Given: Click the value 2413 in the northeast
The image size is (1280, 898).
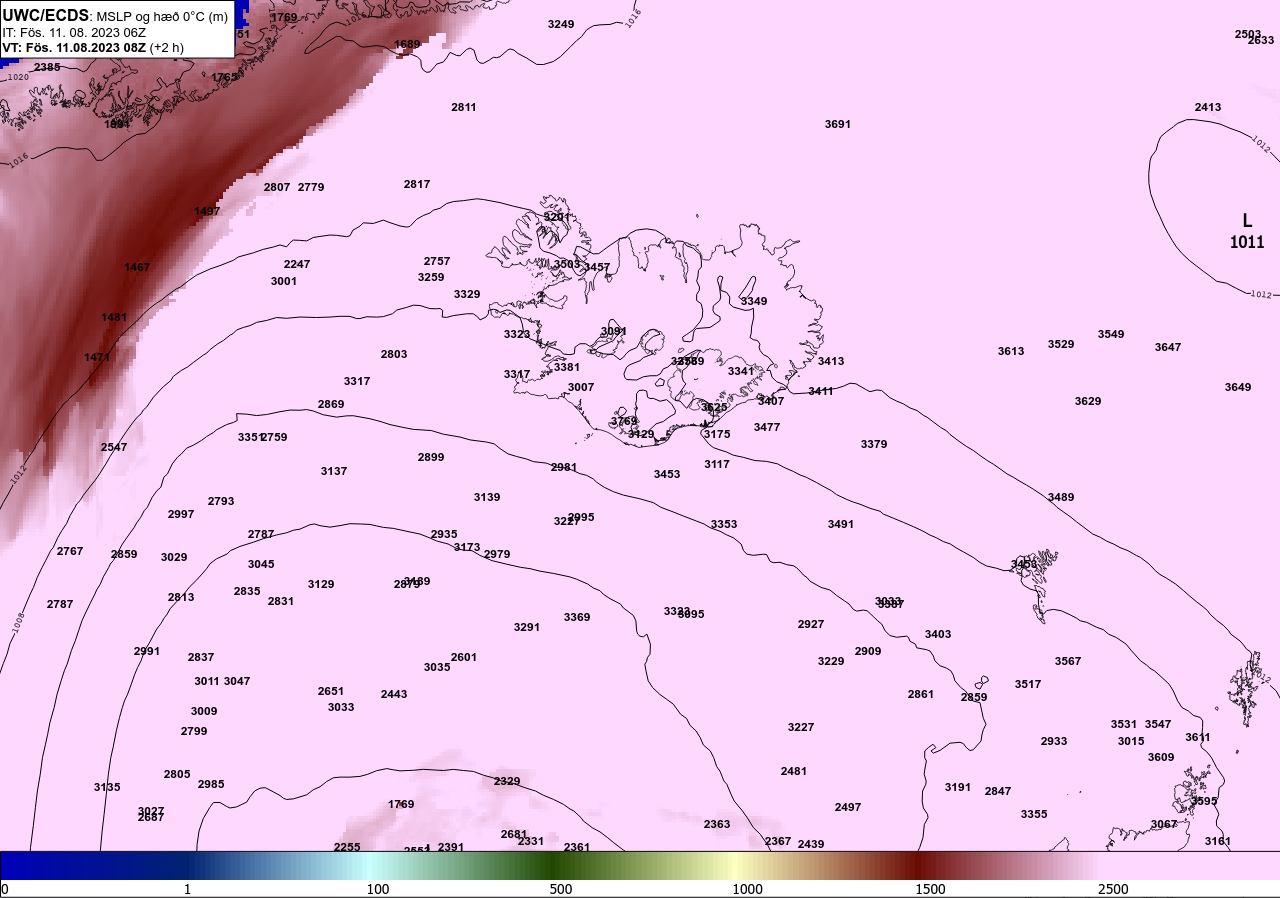Looking at the screenshot, I should [1208, 107].
